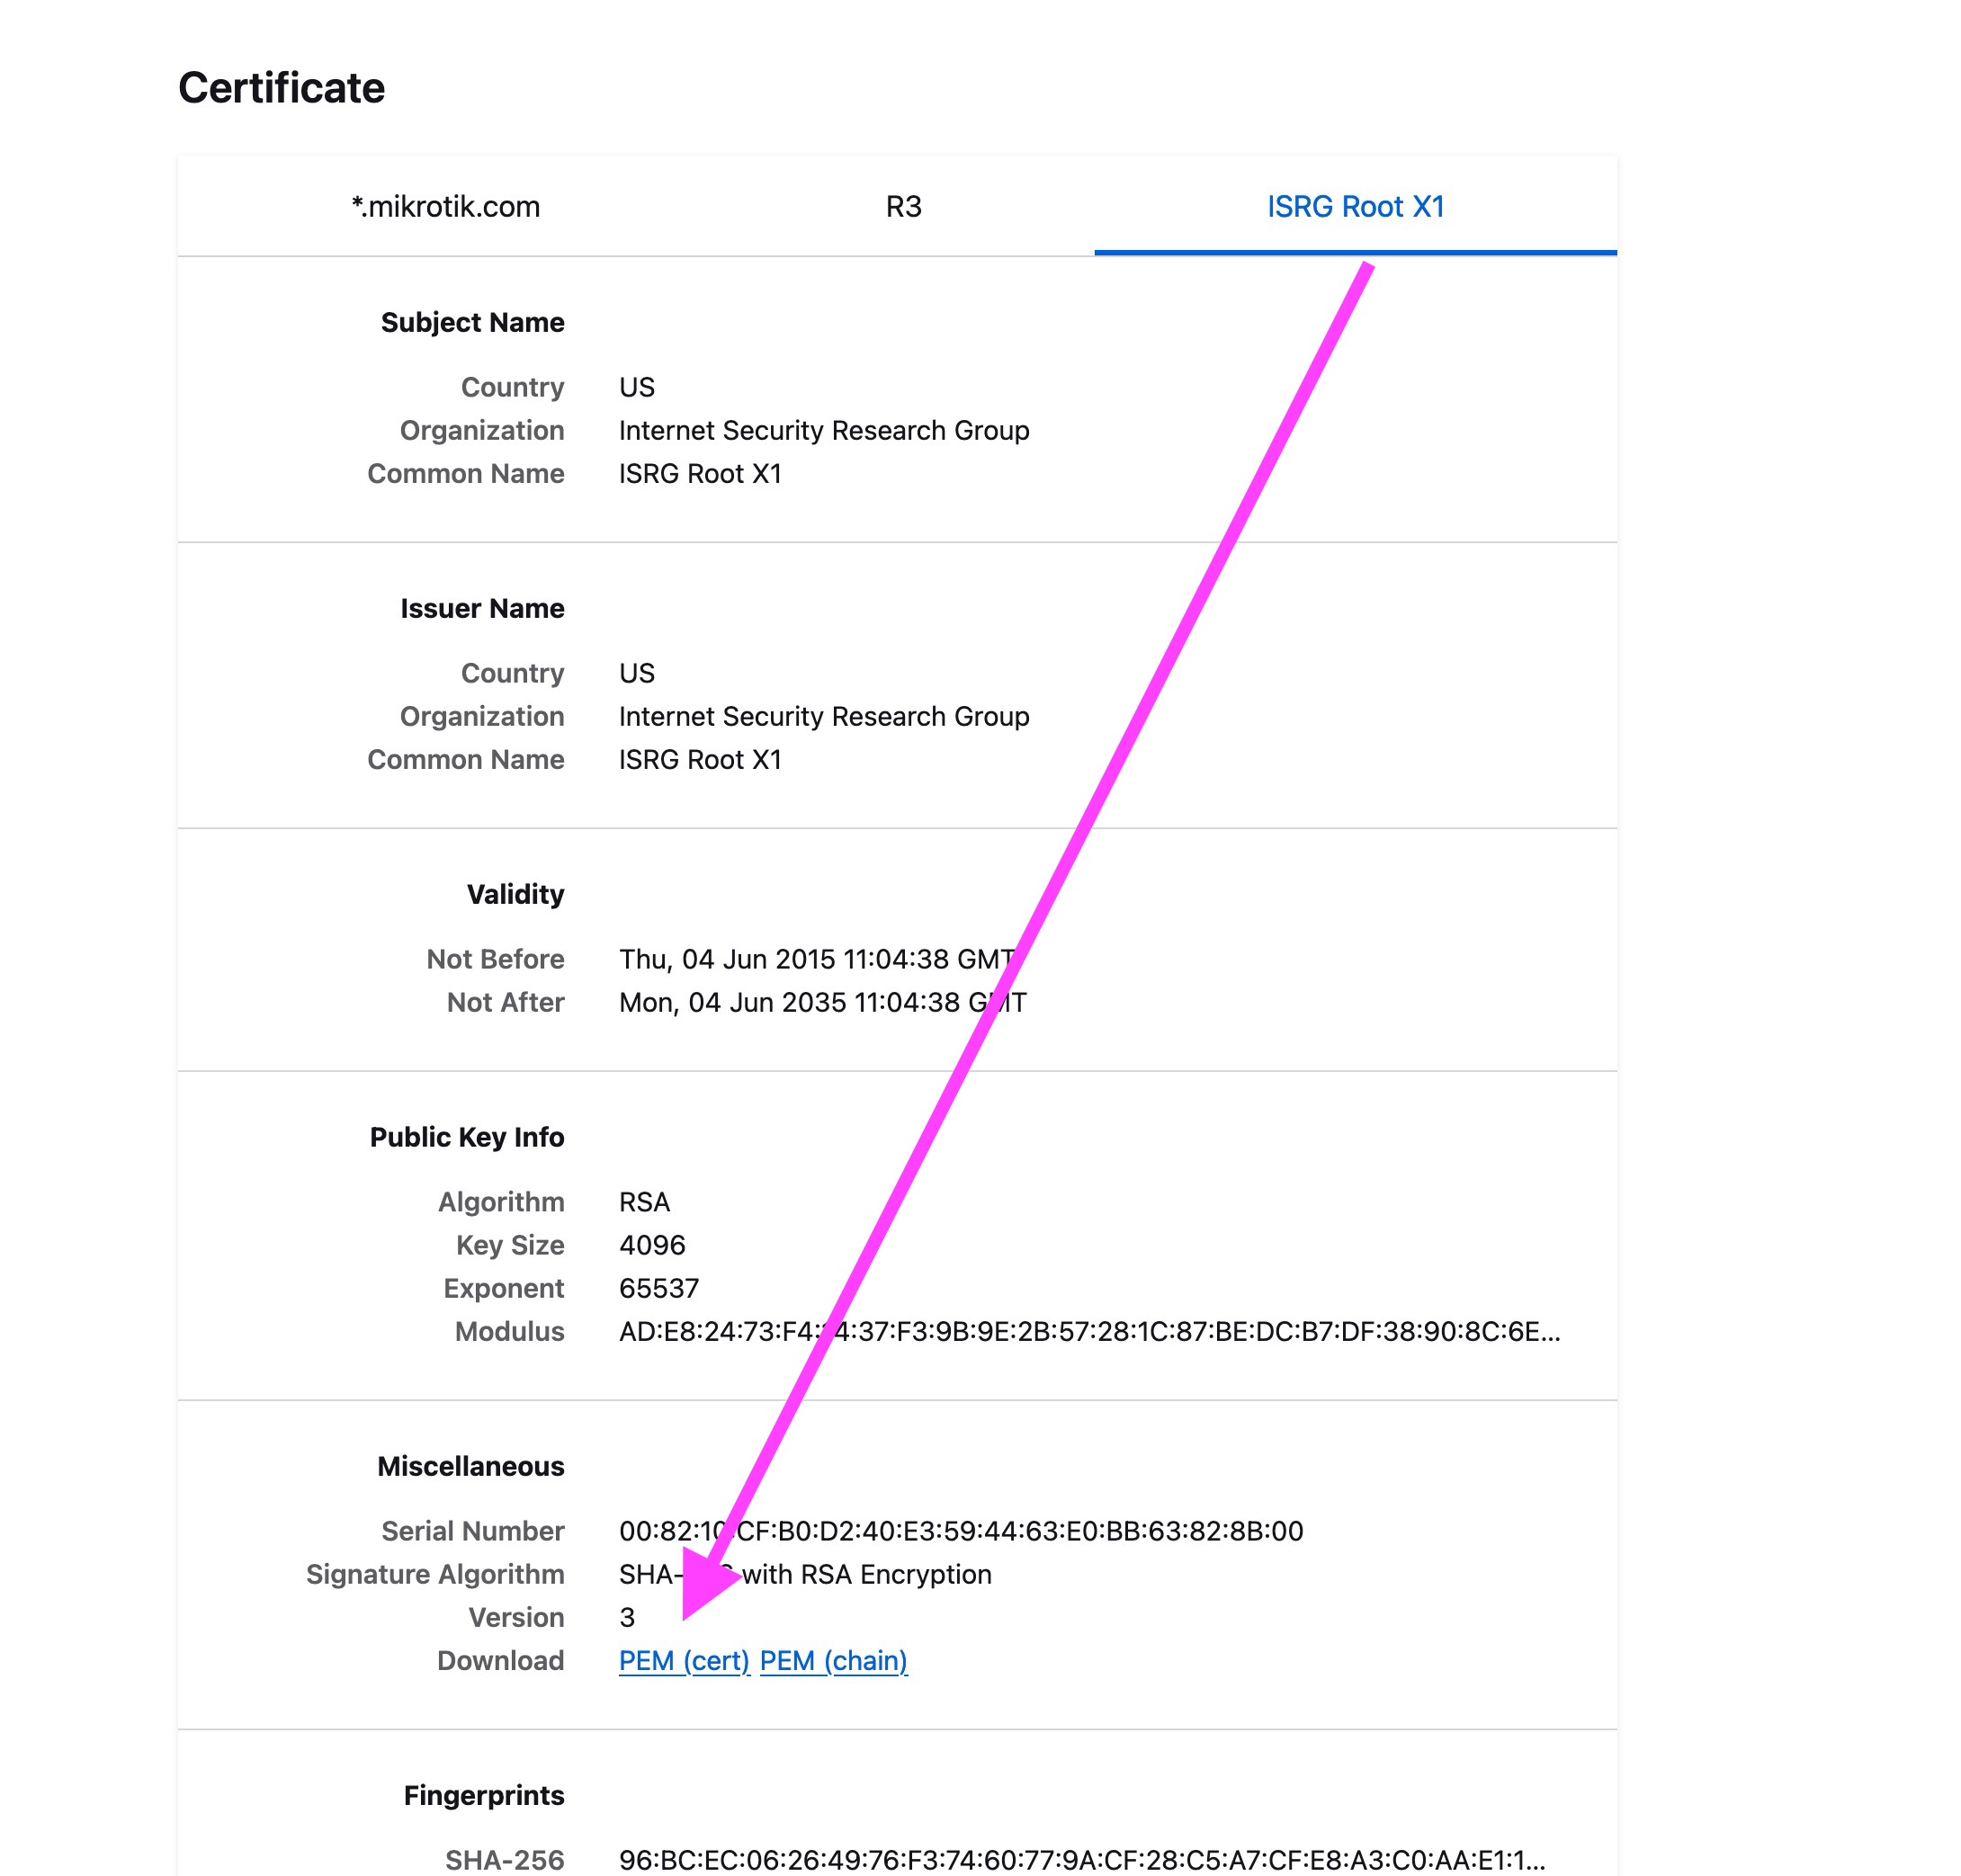
Task: Click the Fingerprints section heading
Action: (484, 1795)
